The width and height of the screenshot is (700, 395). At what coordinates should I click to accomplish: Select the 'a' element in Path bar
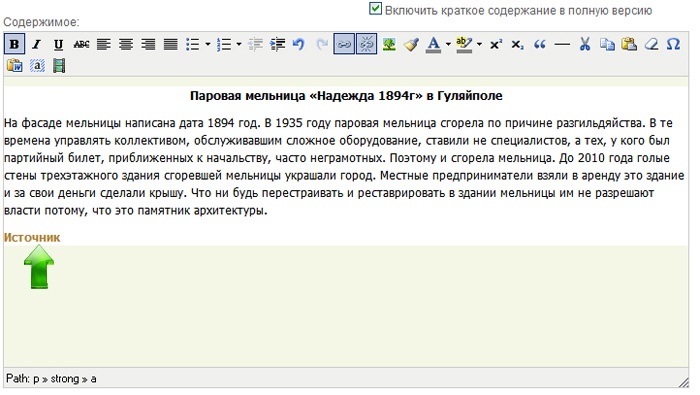tap(93, 379)
